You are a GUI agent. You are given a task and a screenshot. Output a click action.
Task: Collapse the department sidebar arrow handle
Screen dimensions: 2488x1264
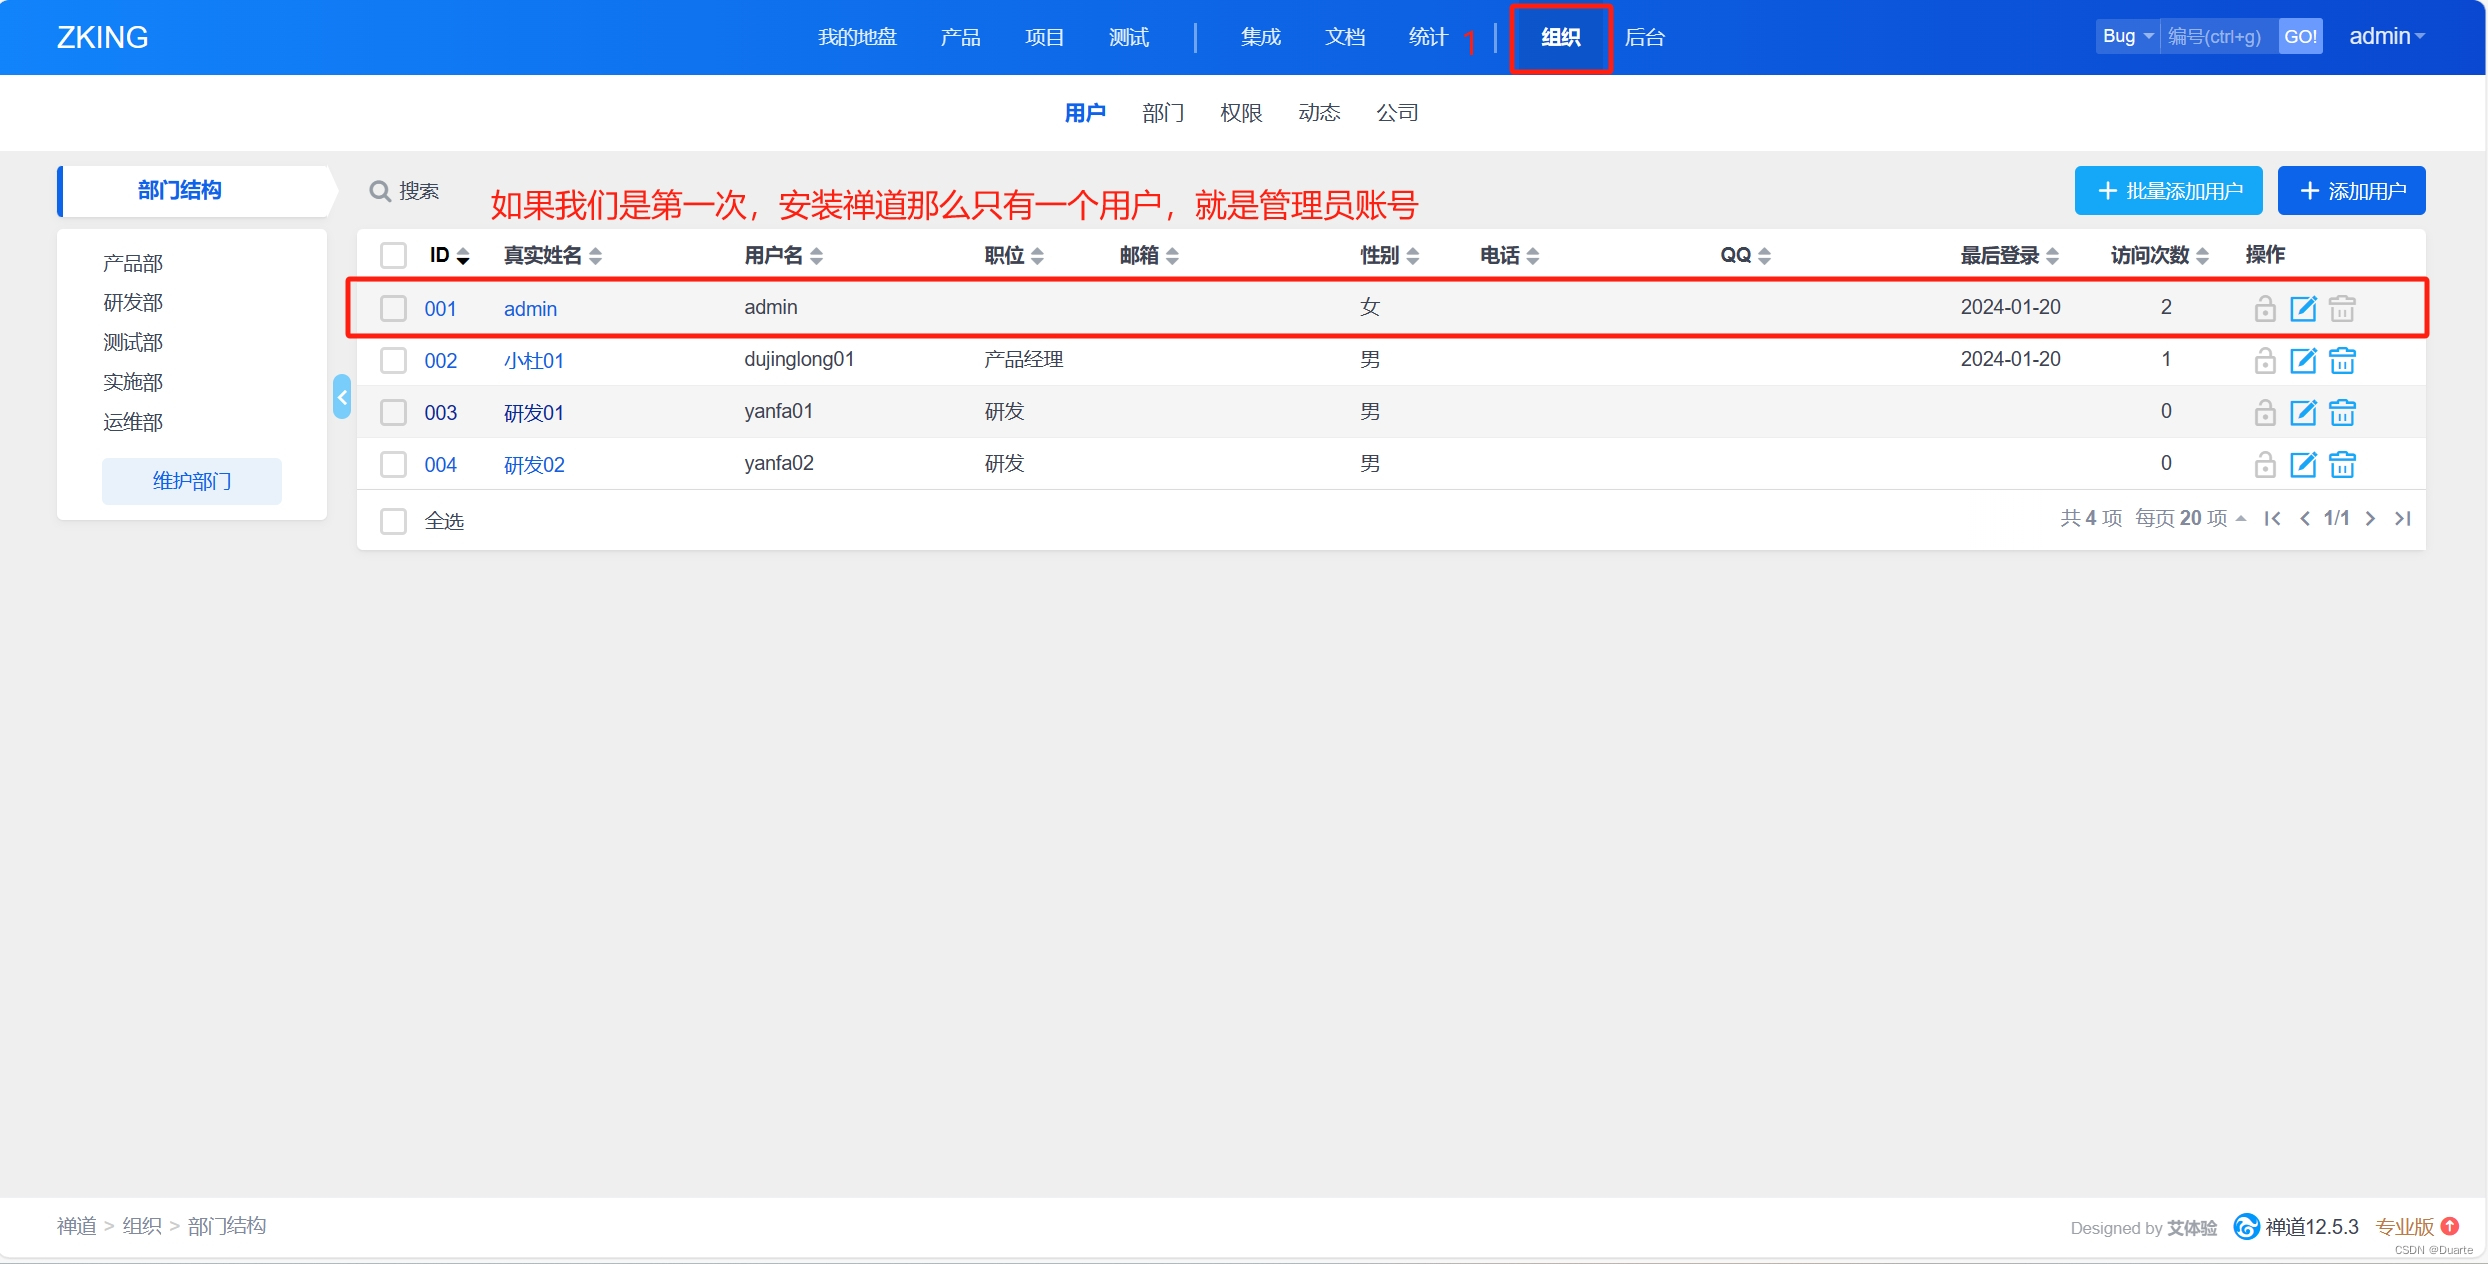(x=342, y=397)
